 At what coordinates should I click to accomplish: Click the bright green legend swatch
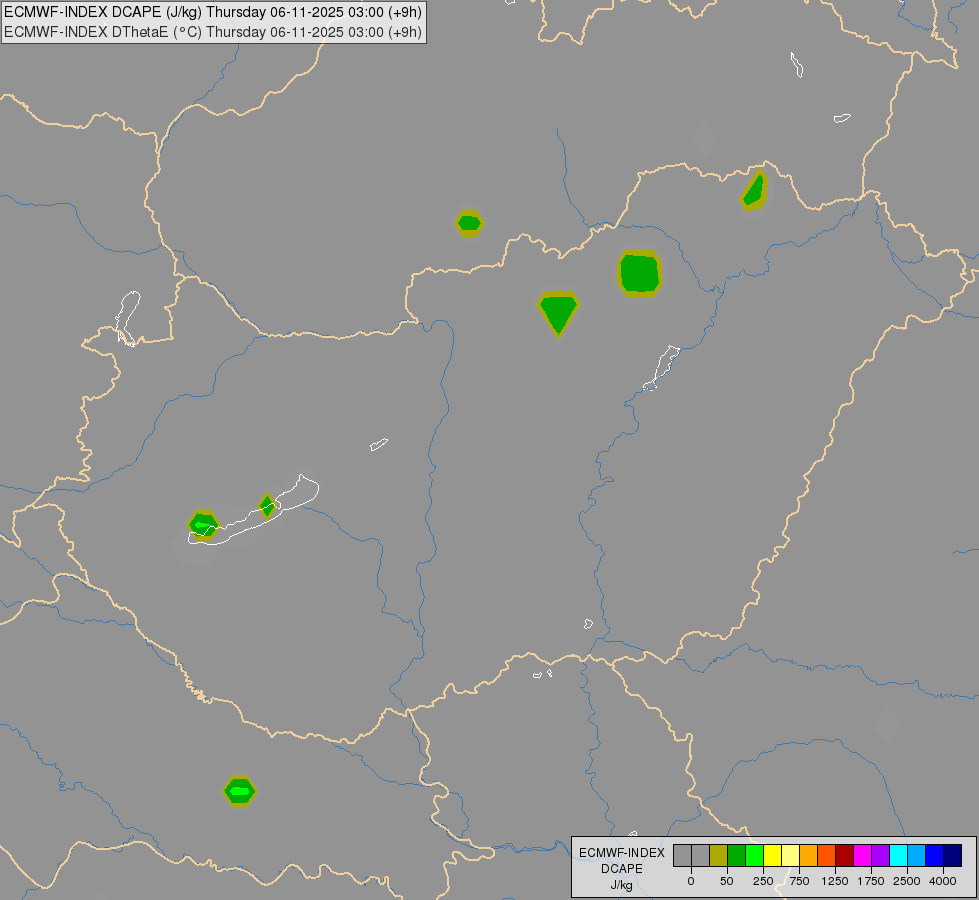pyautogui.click(x=755, y=855)
